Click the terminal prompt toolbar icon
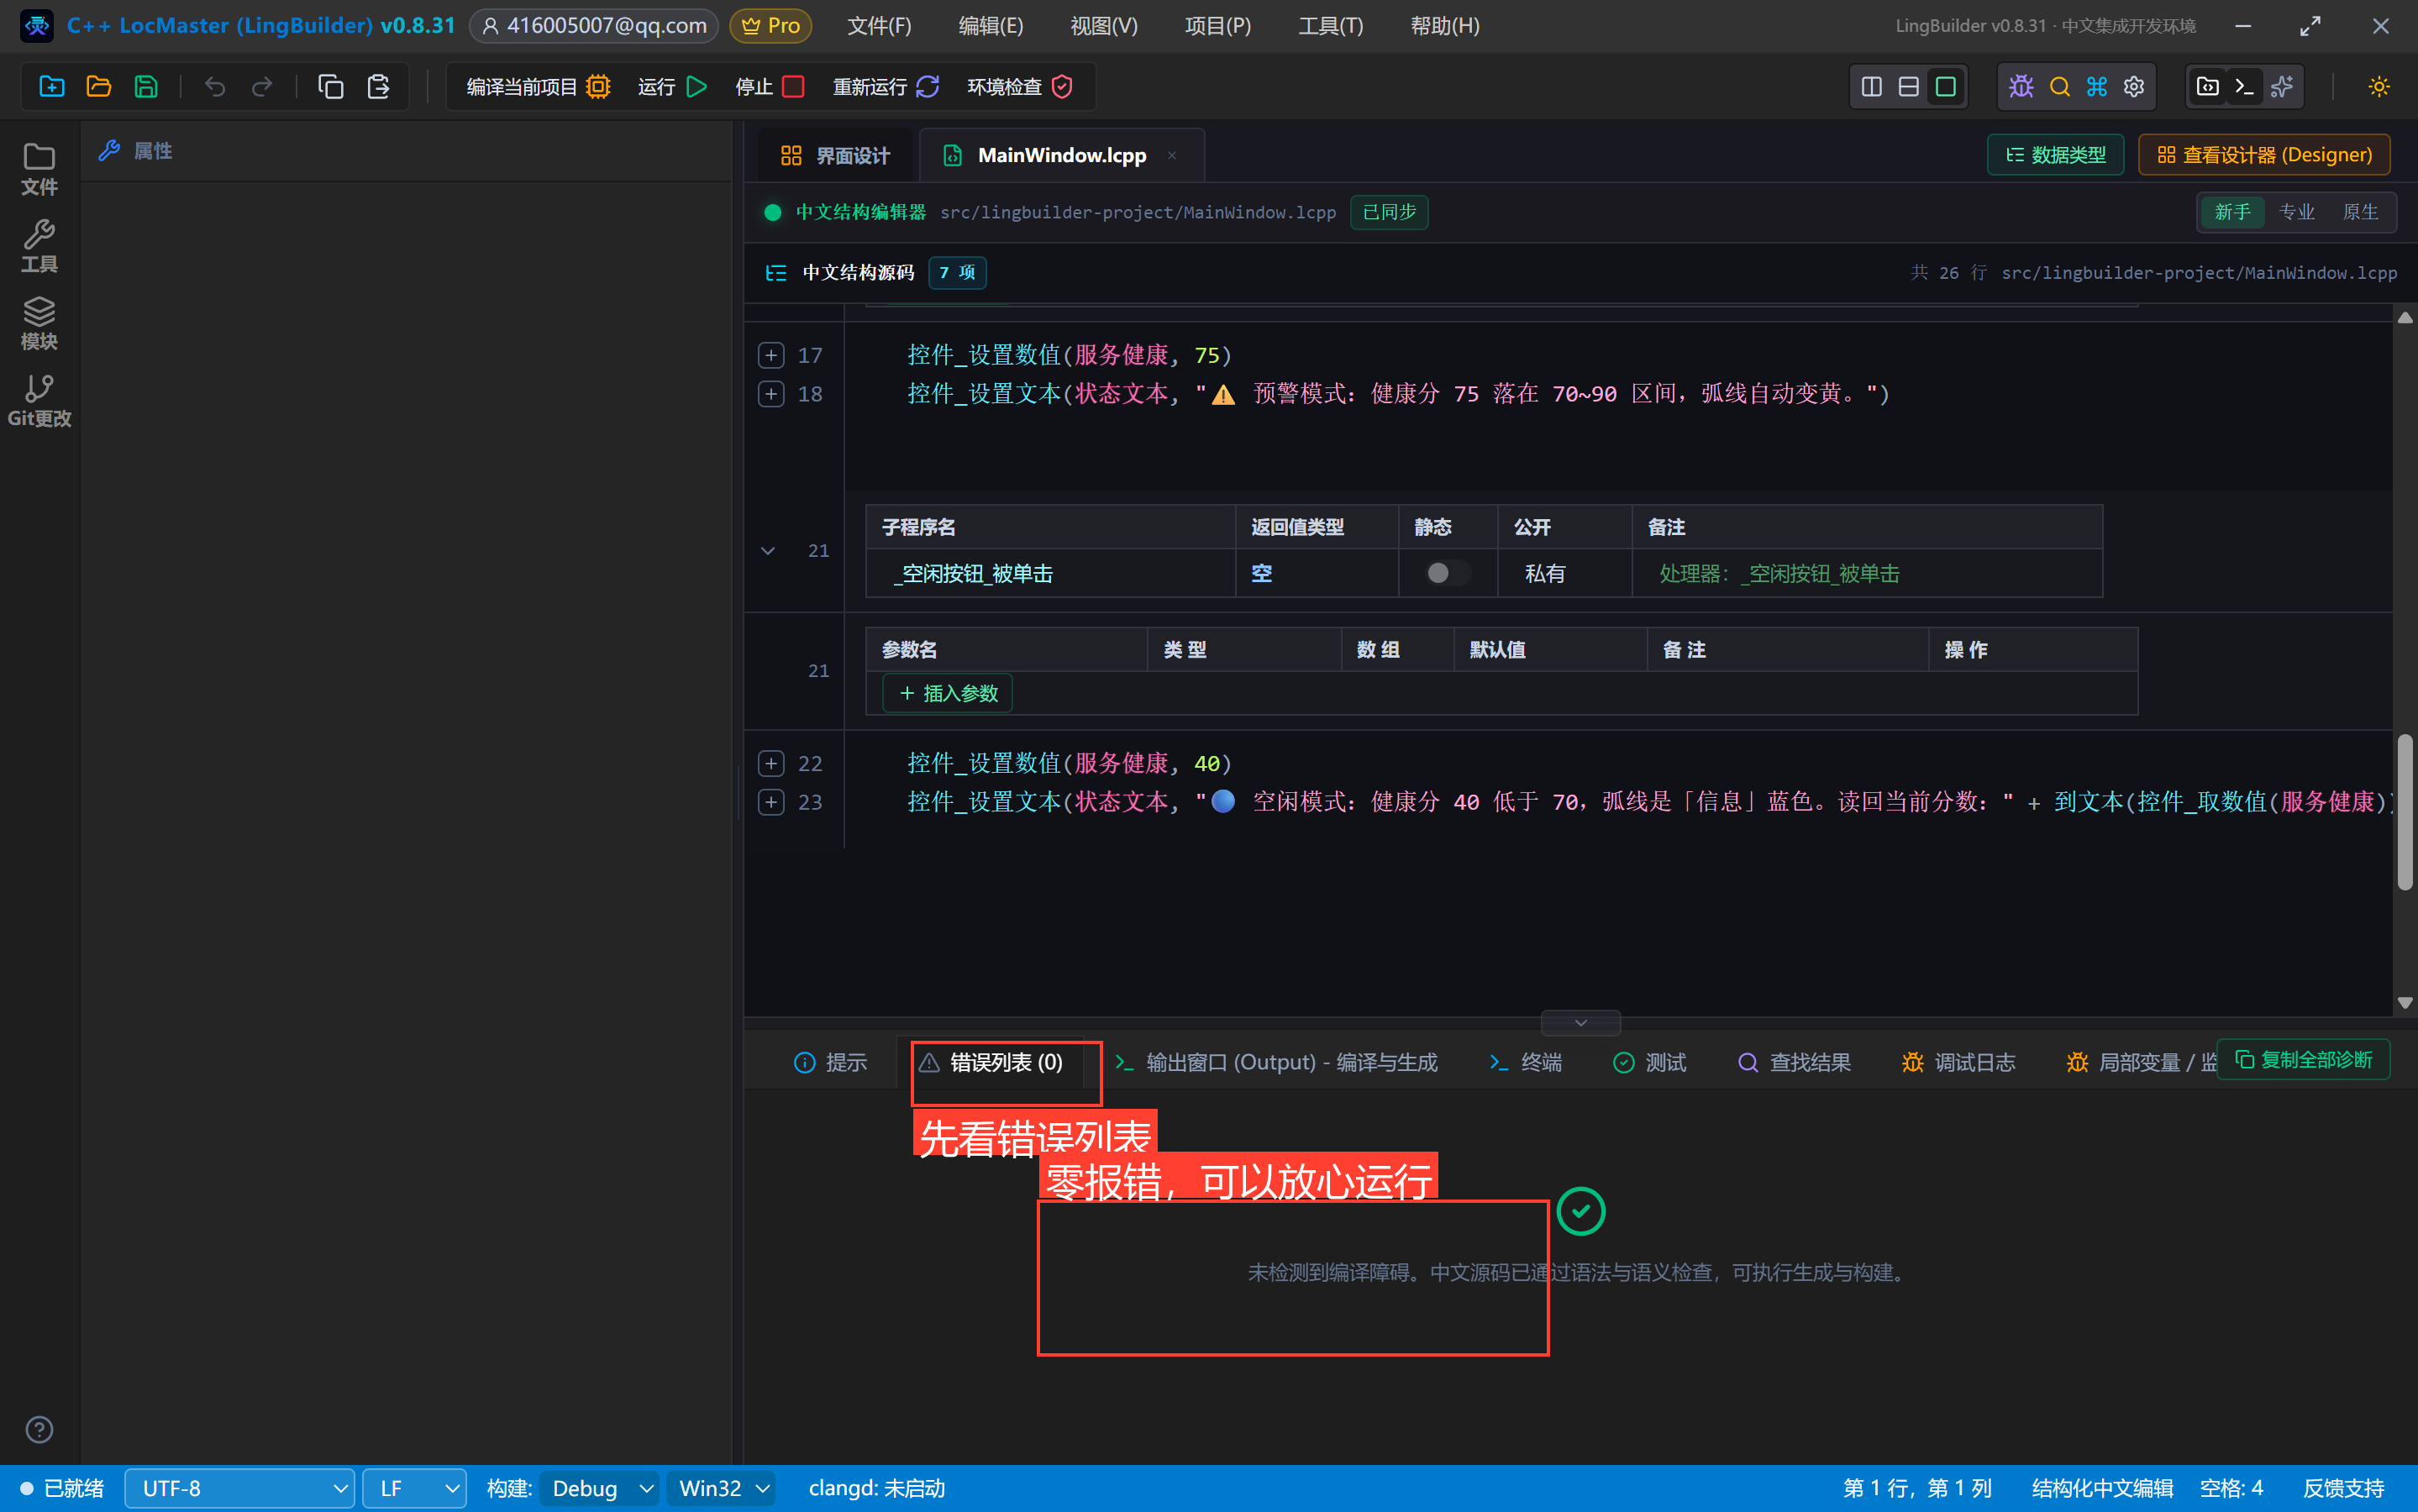Image resolution: width=2418 pixels, height=1512 pixels. (x=2244, y=87)
